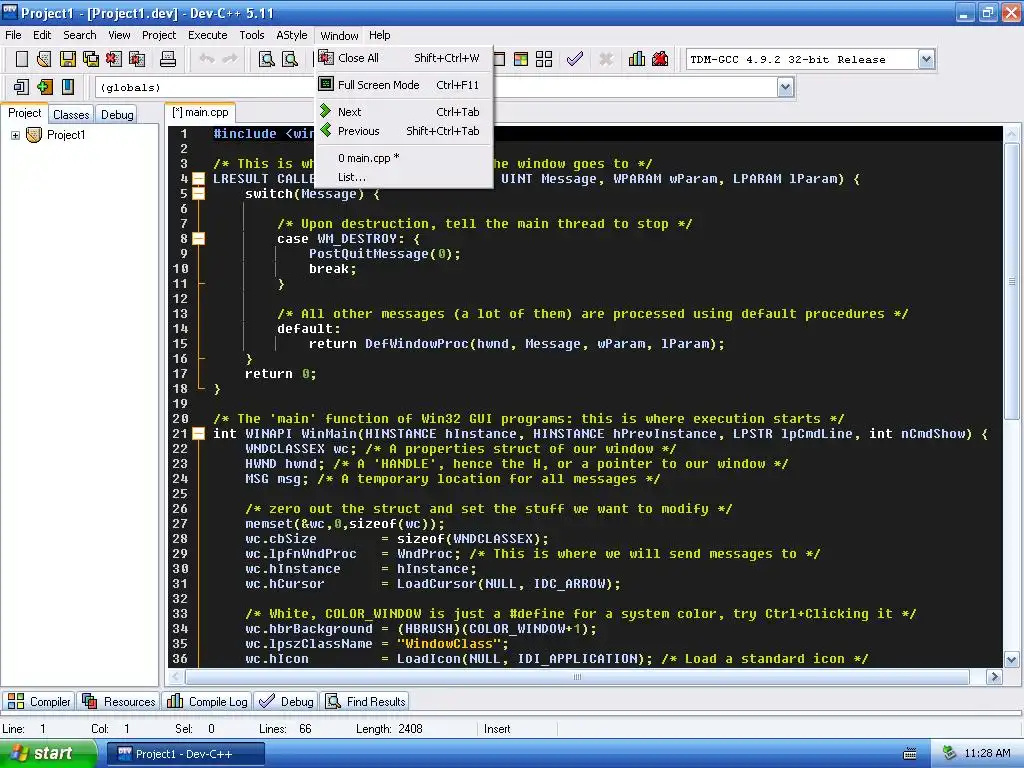Open the Compiler bottom tab
The height and width of the screenshot is (768, 1024).
(39, 701)
